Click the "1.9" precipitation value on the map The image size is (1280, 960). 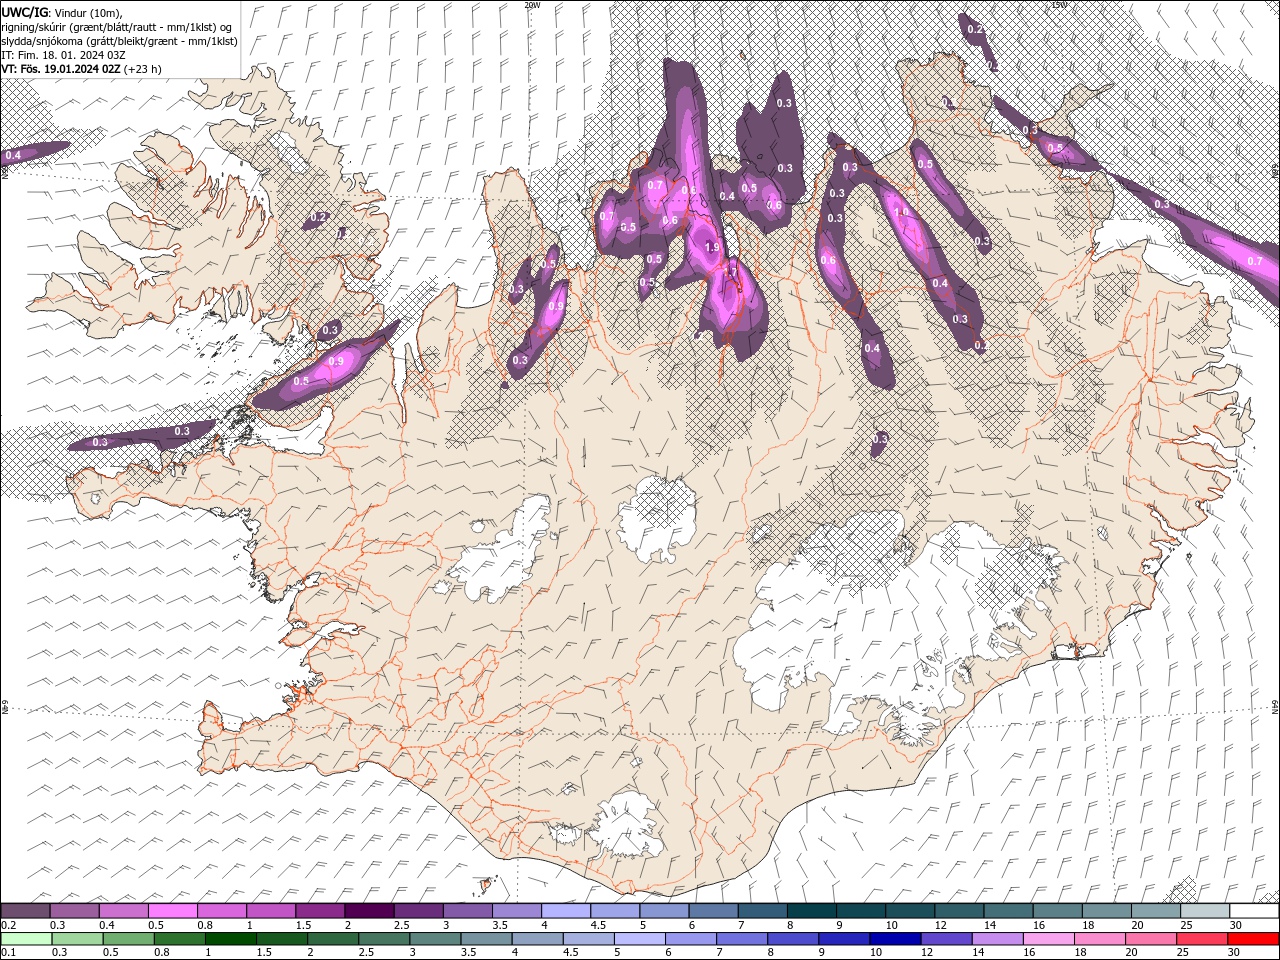coord(712,247)
